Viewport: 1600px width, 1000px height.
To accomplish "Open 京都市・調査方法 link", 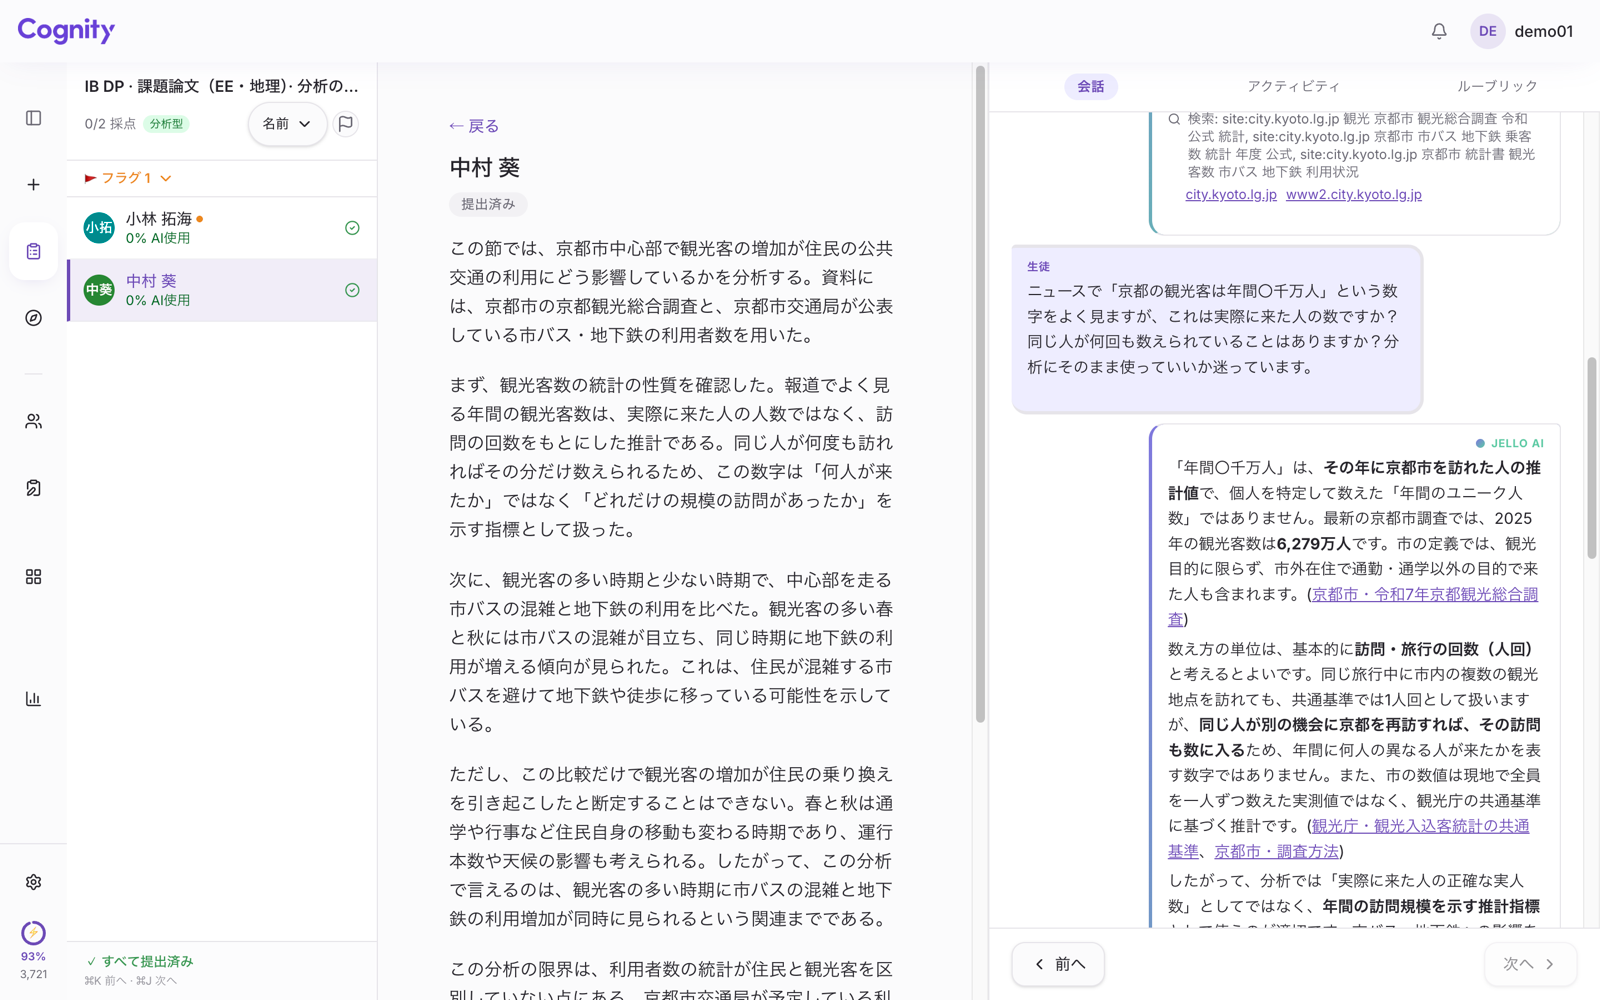I will 1276,852.
